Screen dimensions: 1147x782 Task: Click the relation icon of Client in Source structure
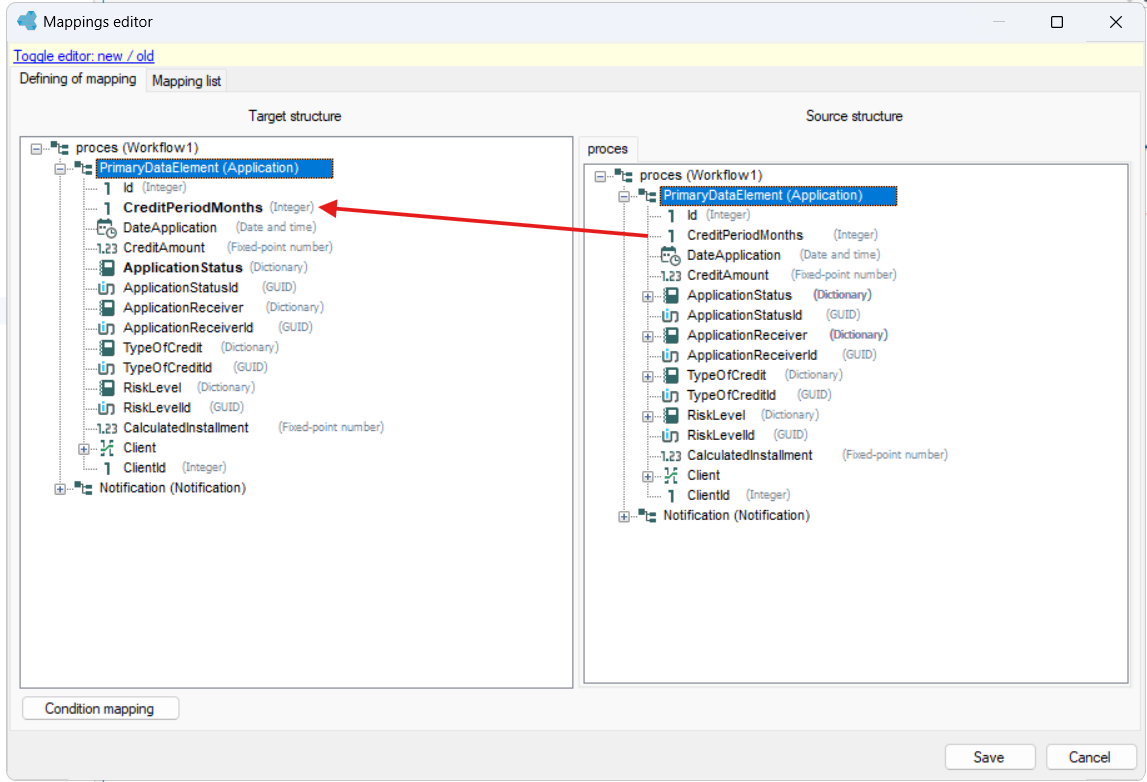coord(671,475)
